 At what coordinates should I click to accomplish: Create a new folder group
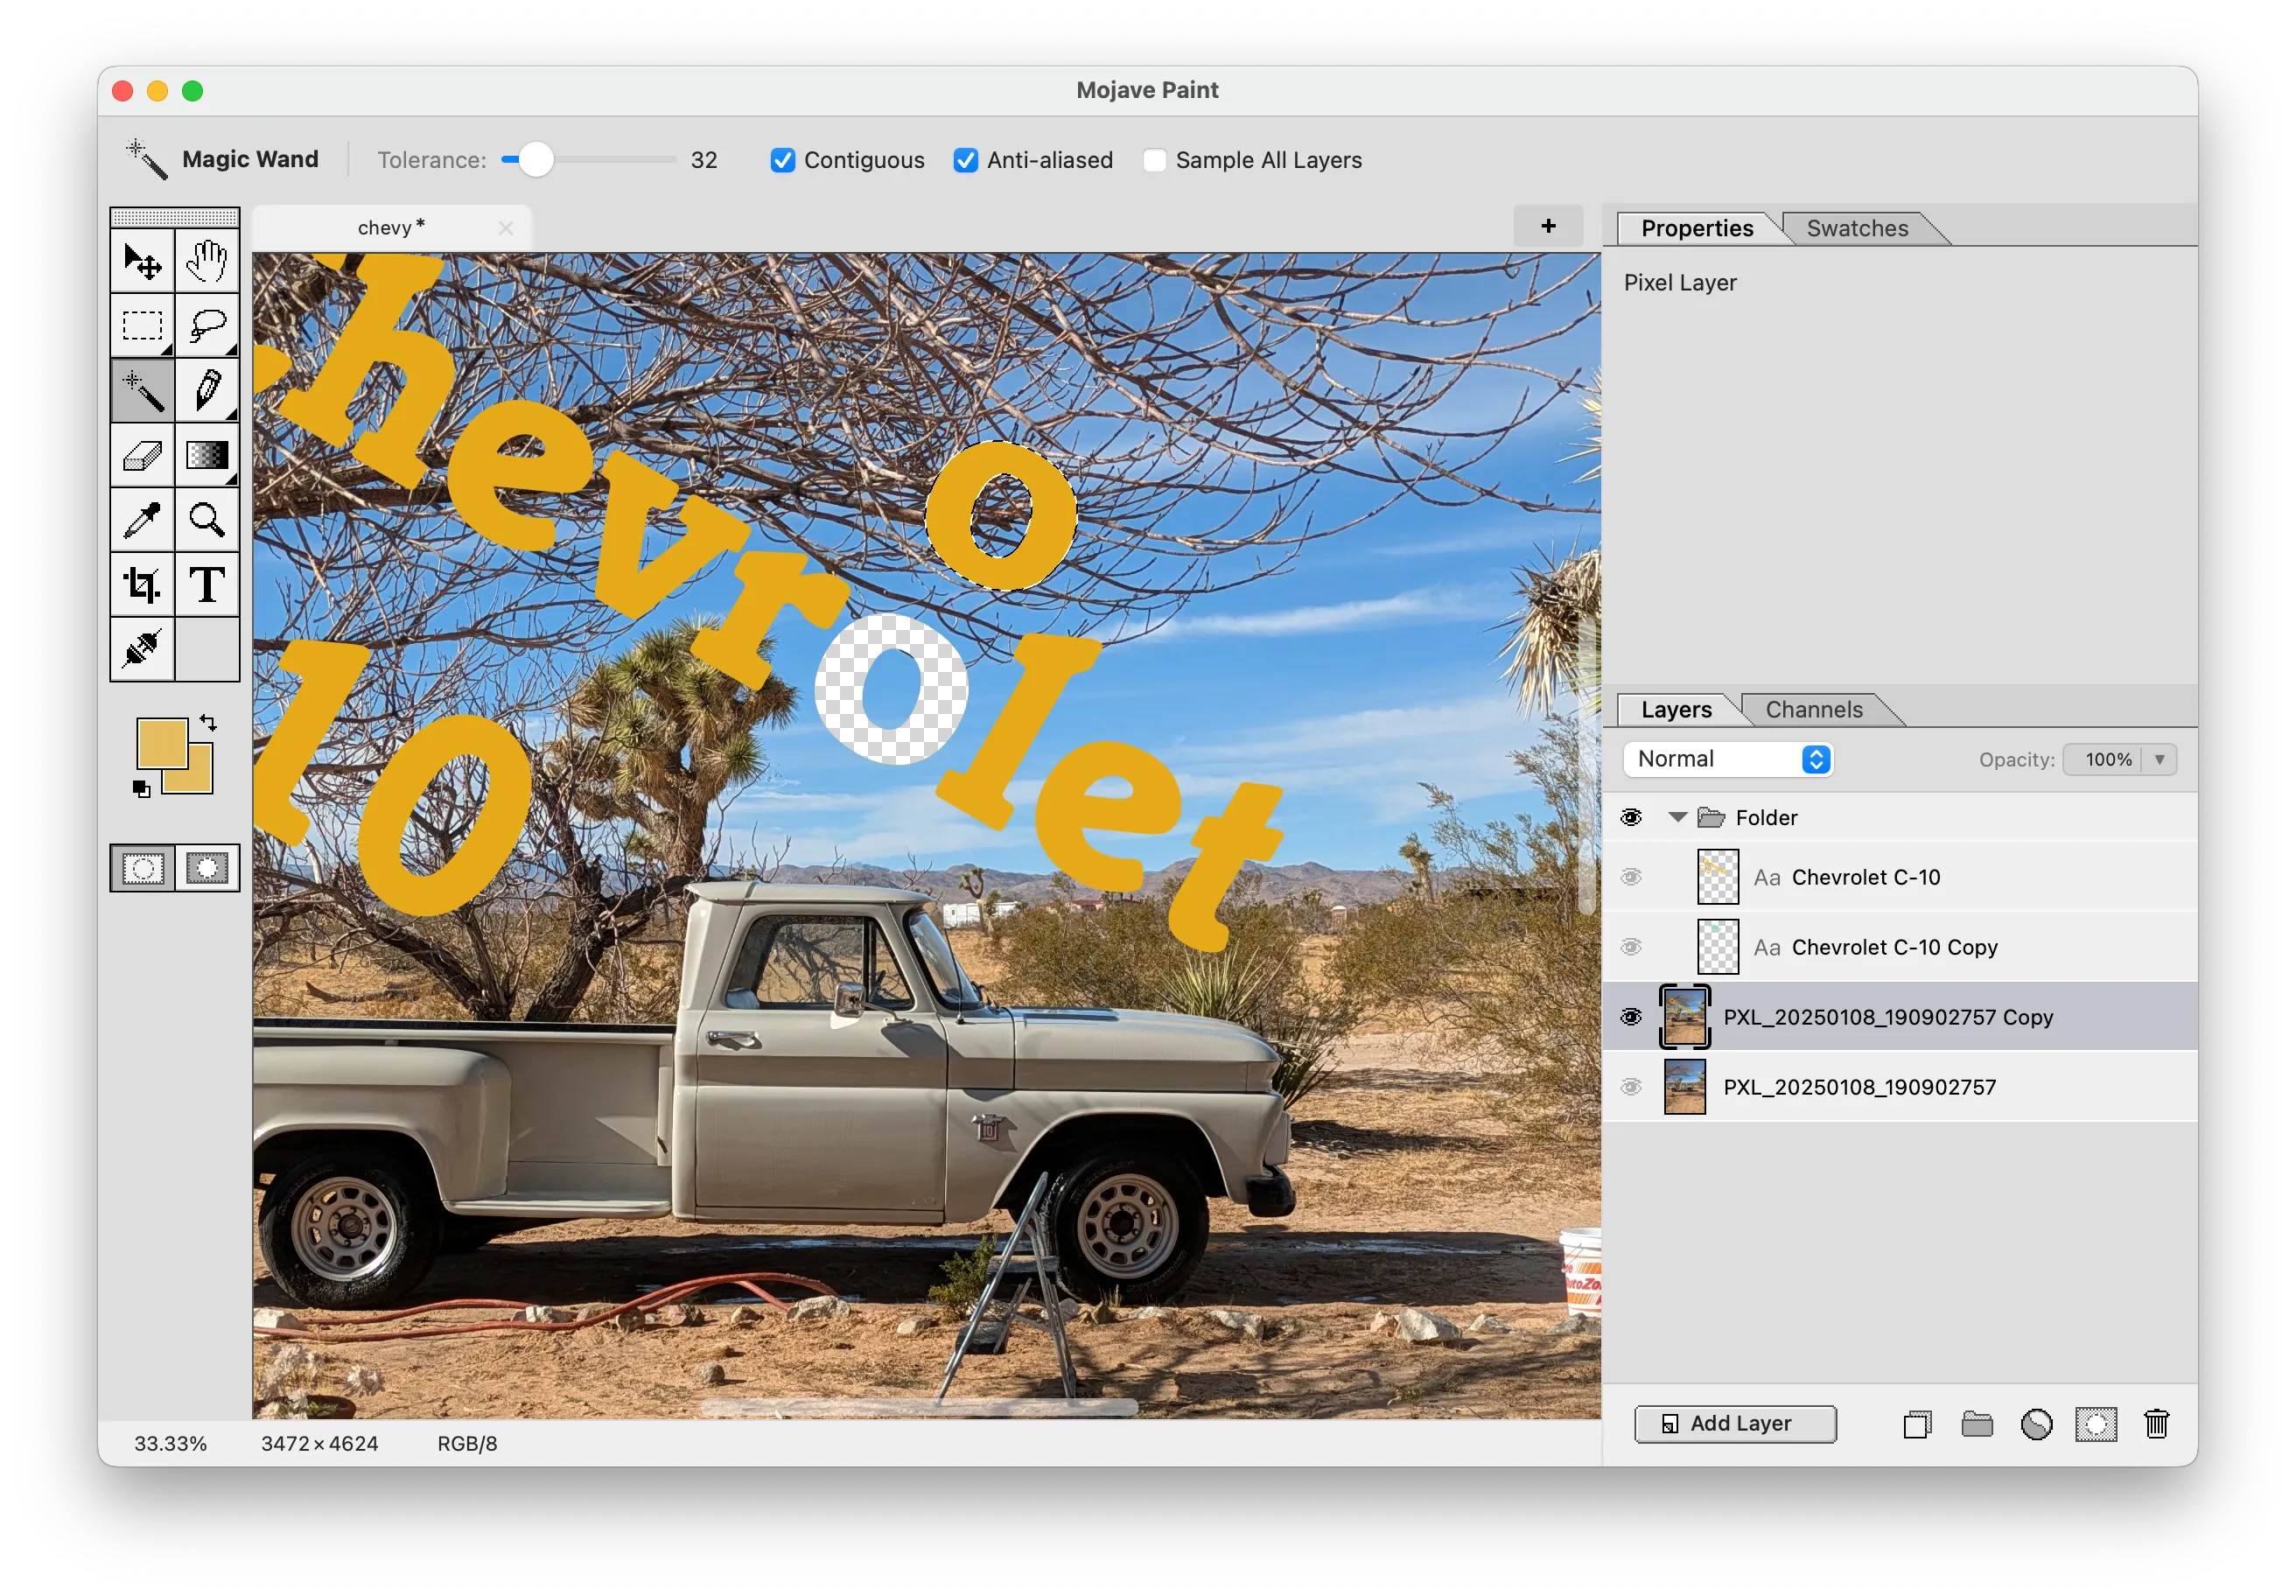(1977, 1424)
